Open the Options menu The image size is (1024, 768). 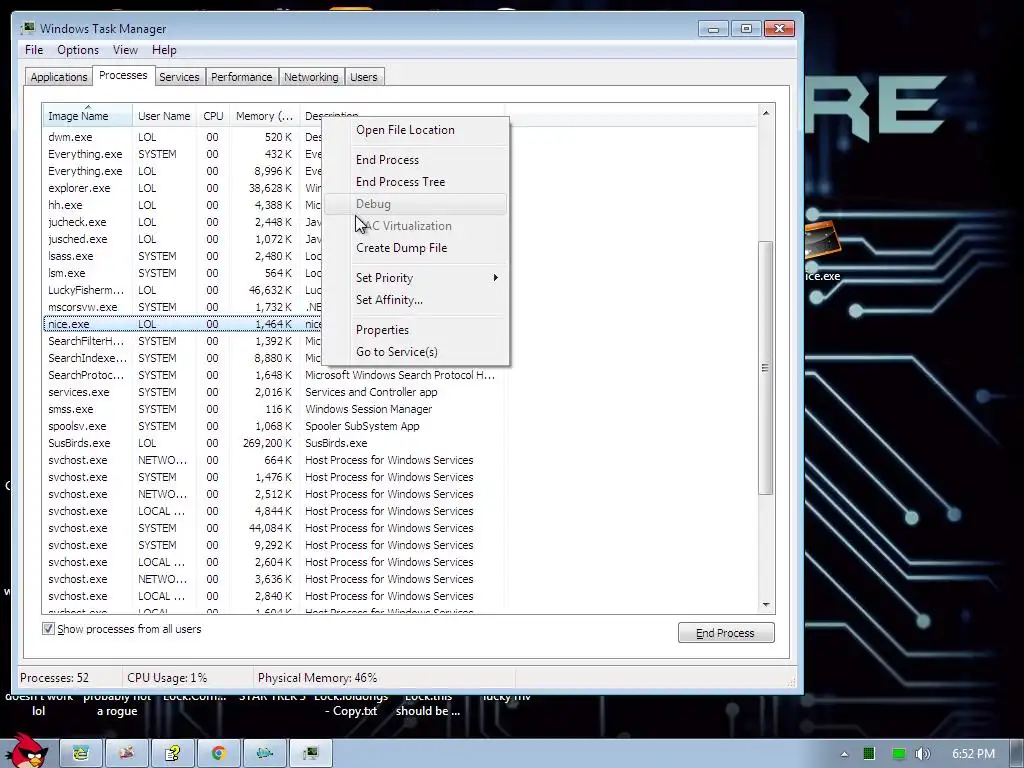pos(78,50)
